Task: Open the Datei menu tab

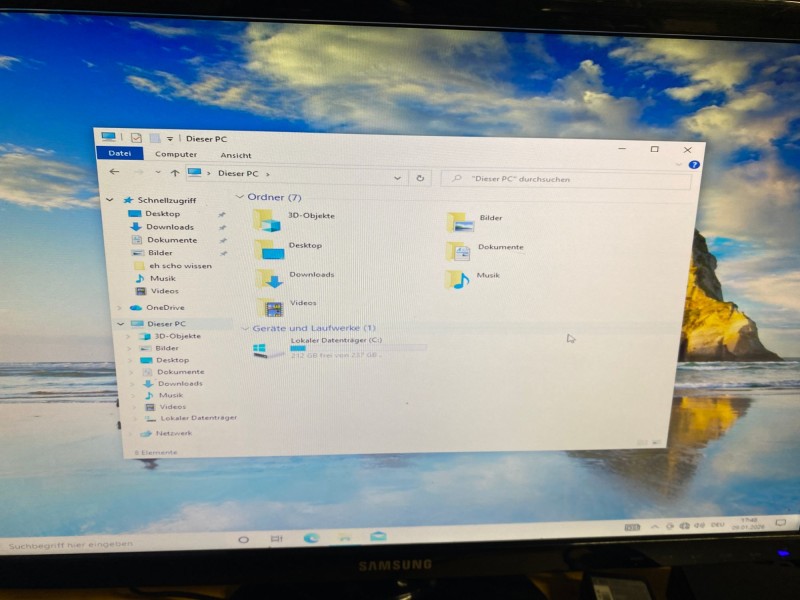Action: coord(119,154)
